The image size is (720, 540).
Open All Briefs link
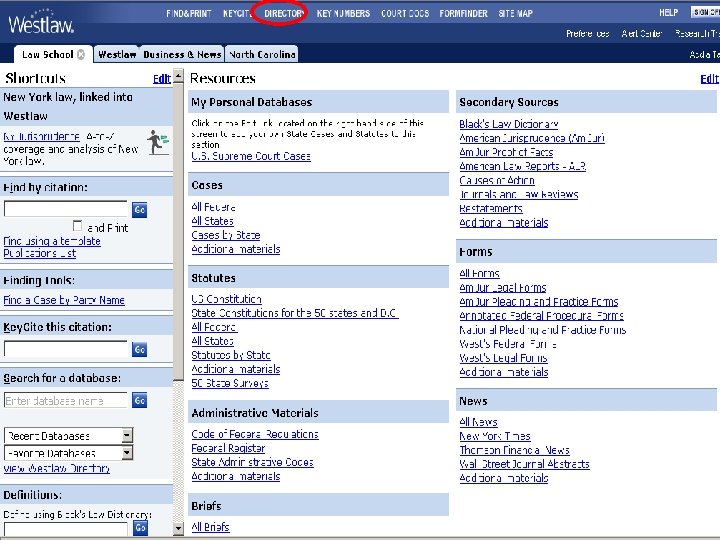tap(210, 527)
